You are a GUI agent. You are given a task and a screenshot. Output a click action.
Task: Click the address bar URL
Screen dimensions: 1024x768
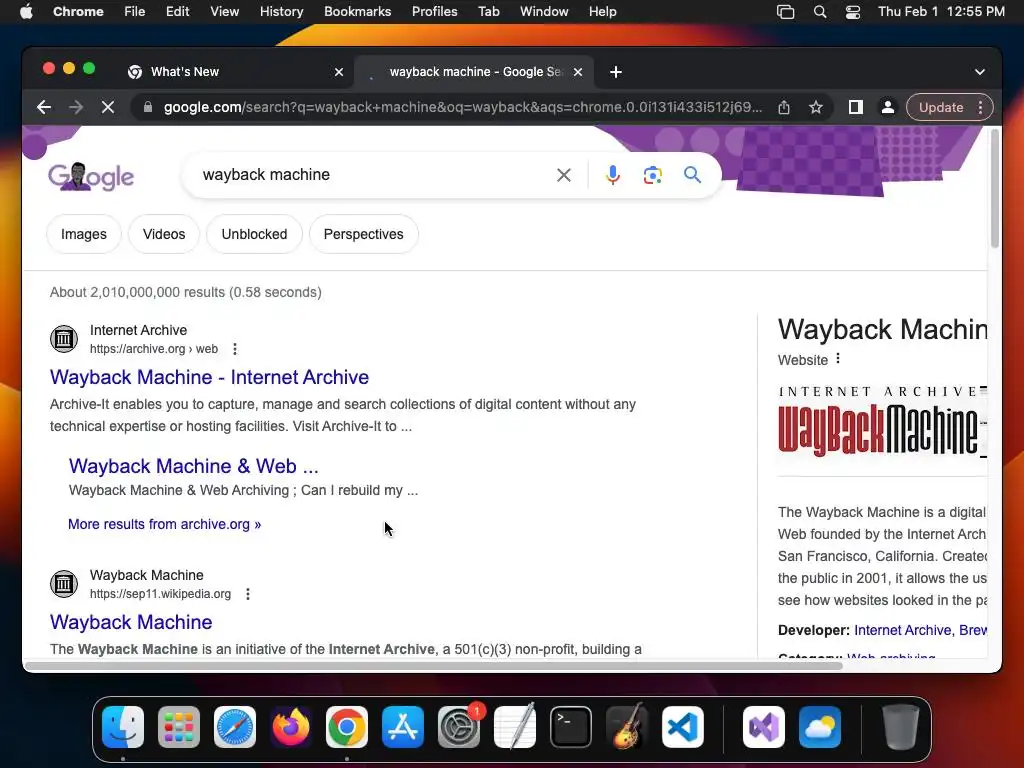click(462, 107)
